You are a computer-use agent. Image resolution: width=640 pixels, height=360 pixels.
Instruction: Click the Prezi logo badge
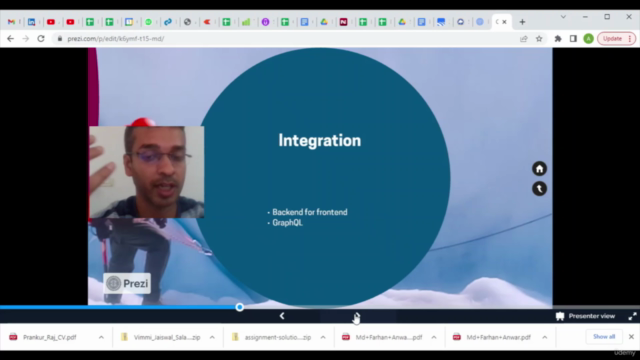coord(127,283)
